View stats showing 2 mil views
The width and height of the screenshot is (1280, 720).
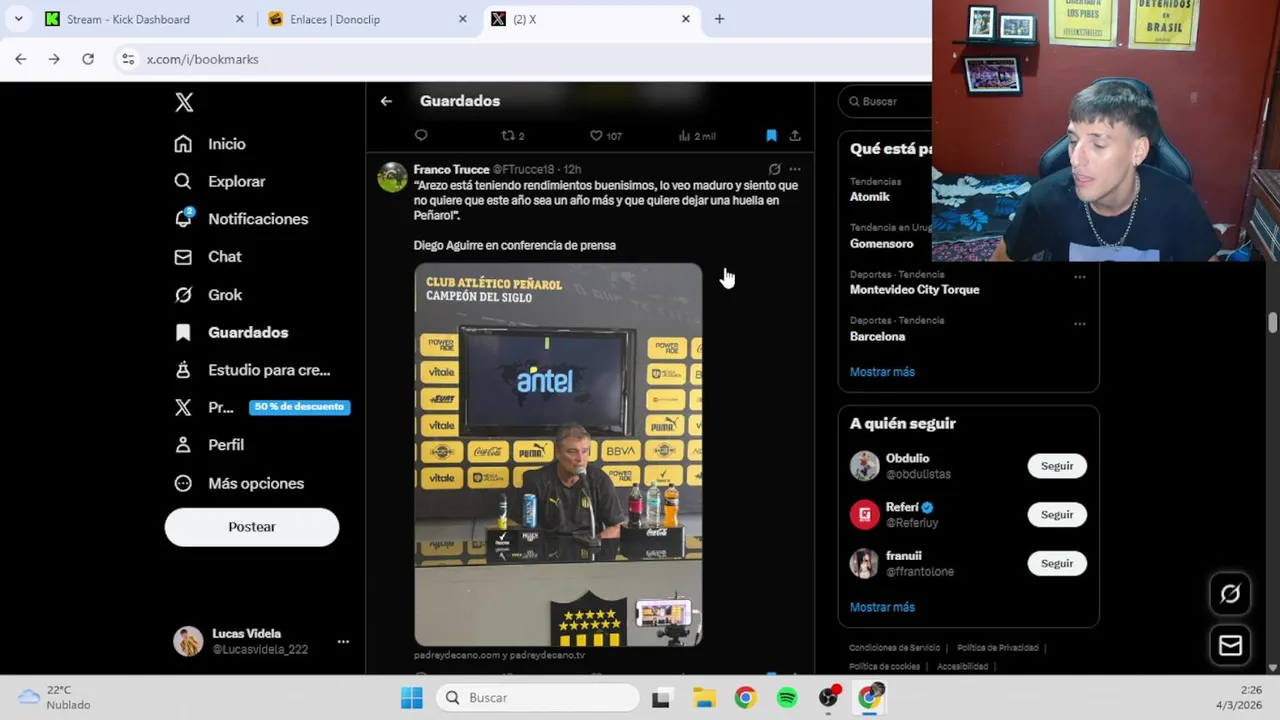[x=696, y=136]
